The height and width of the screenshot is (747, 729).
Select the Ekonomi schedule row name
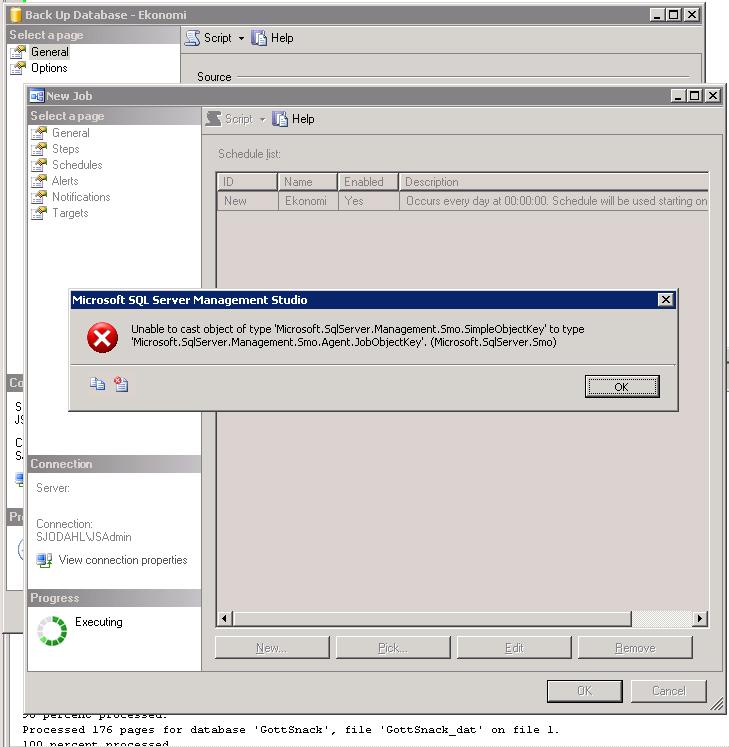(x=306, y=201)
